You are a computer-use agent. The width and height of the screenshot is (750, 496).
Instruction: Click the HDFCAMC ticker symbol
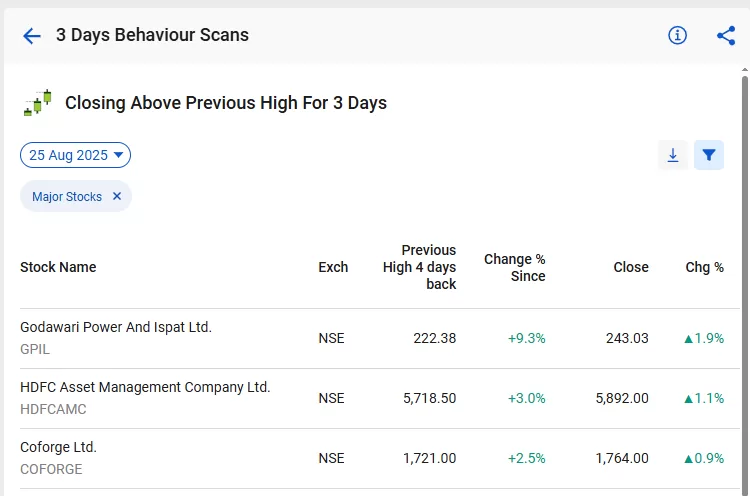point(53,409)
